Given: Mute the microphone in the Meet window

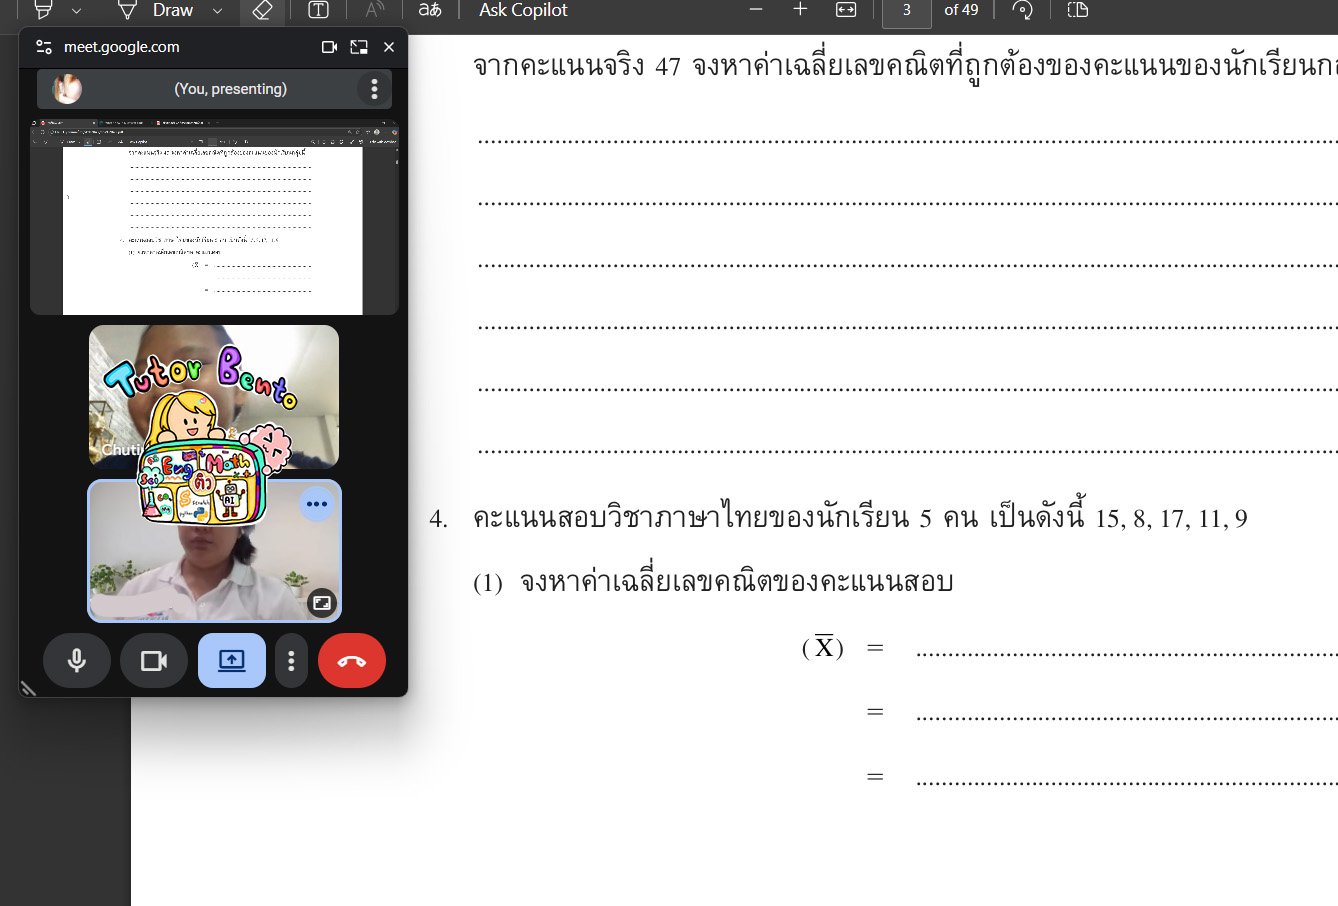Looking at the screenshot, I should coord(77,660).
